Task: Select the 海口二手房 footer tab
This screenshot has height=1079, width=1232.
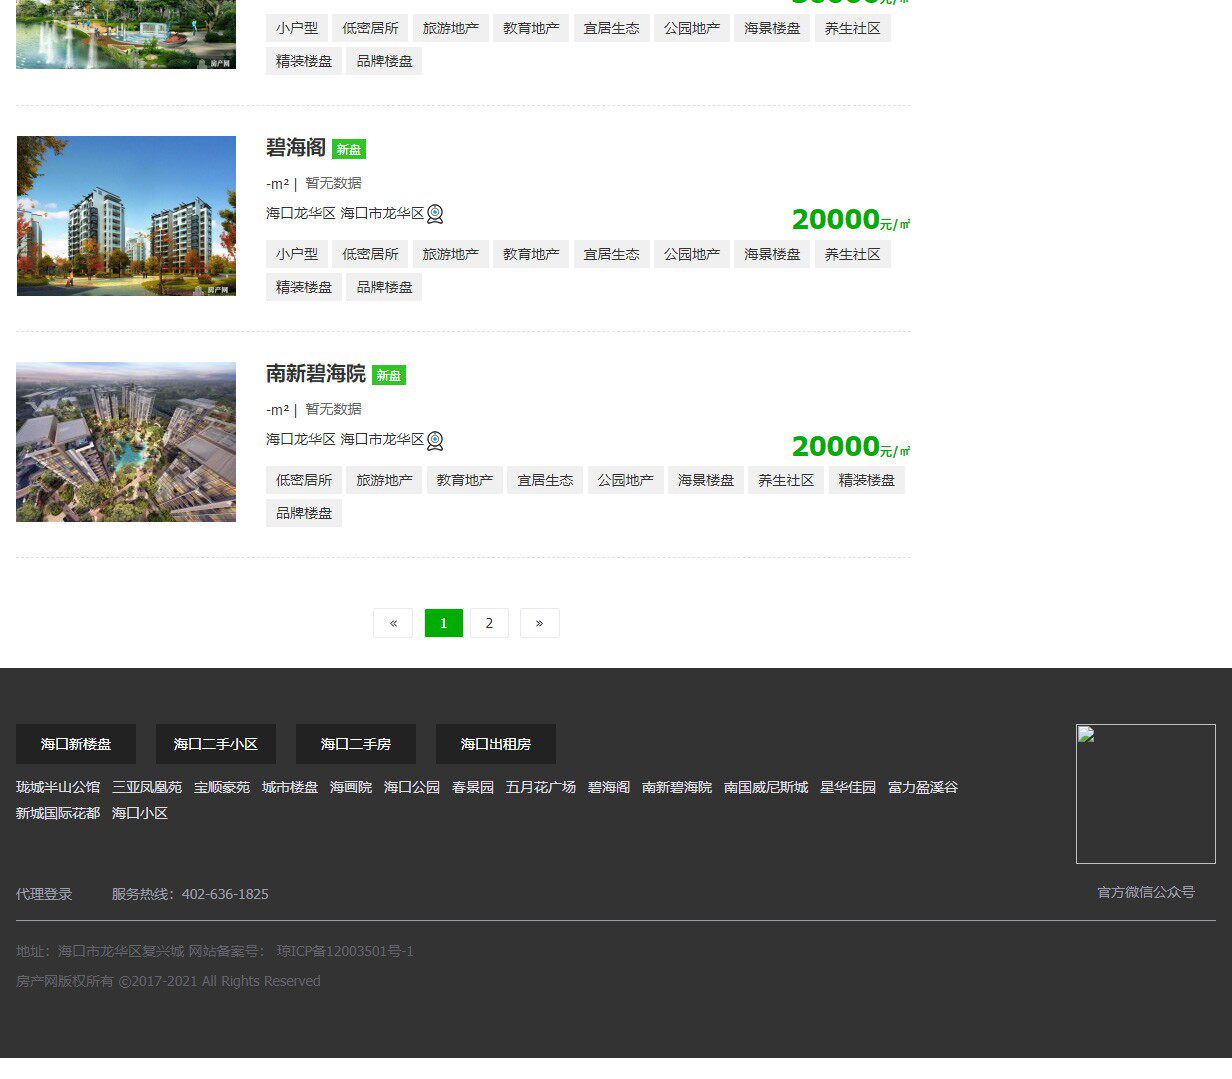Action: point(355,743)
